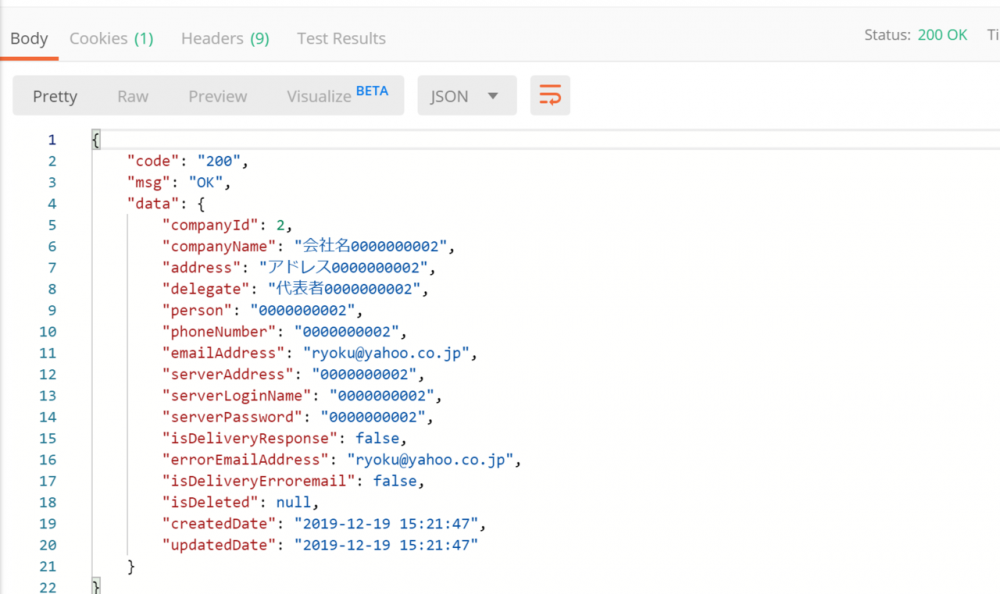Open the JSON format dropdown
This screenshot has width=1000, height=594.
[x=466, y=95]
